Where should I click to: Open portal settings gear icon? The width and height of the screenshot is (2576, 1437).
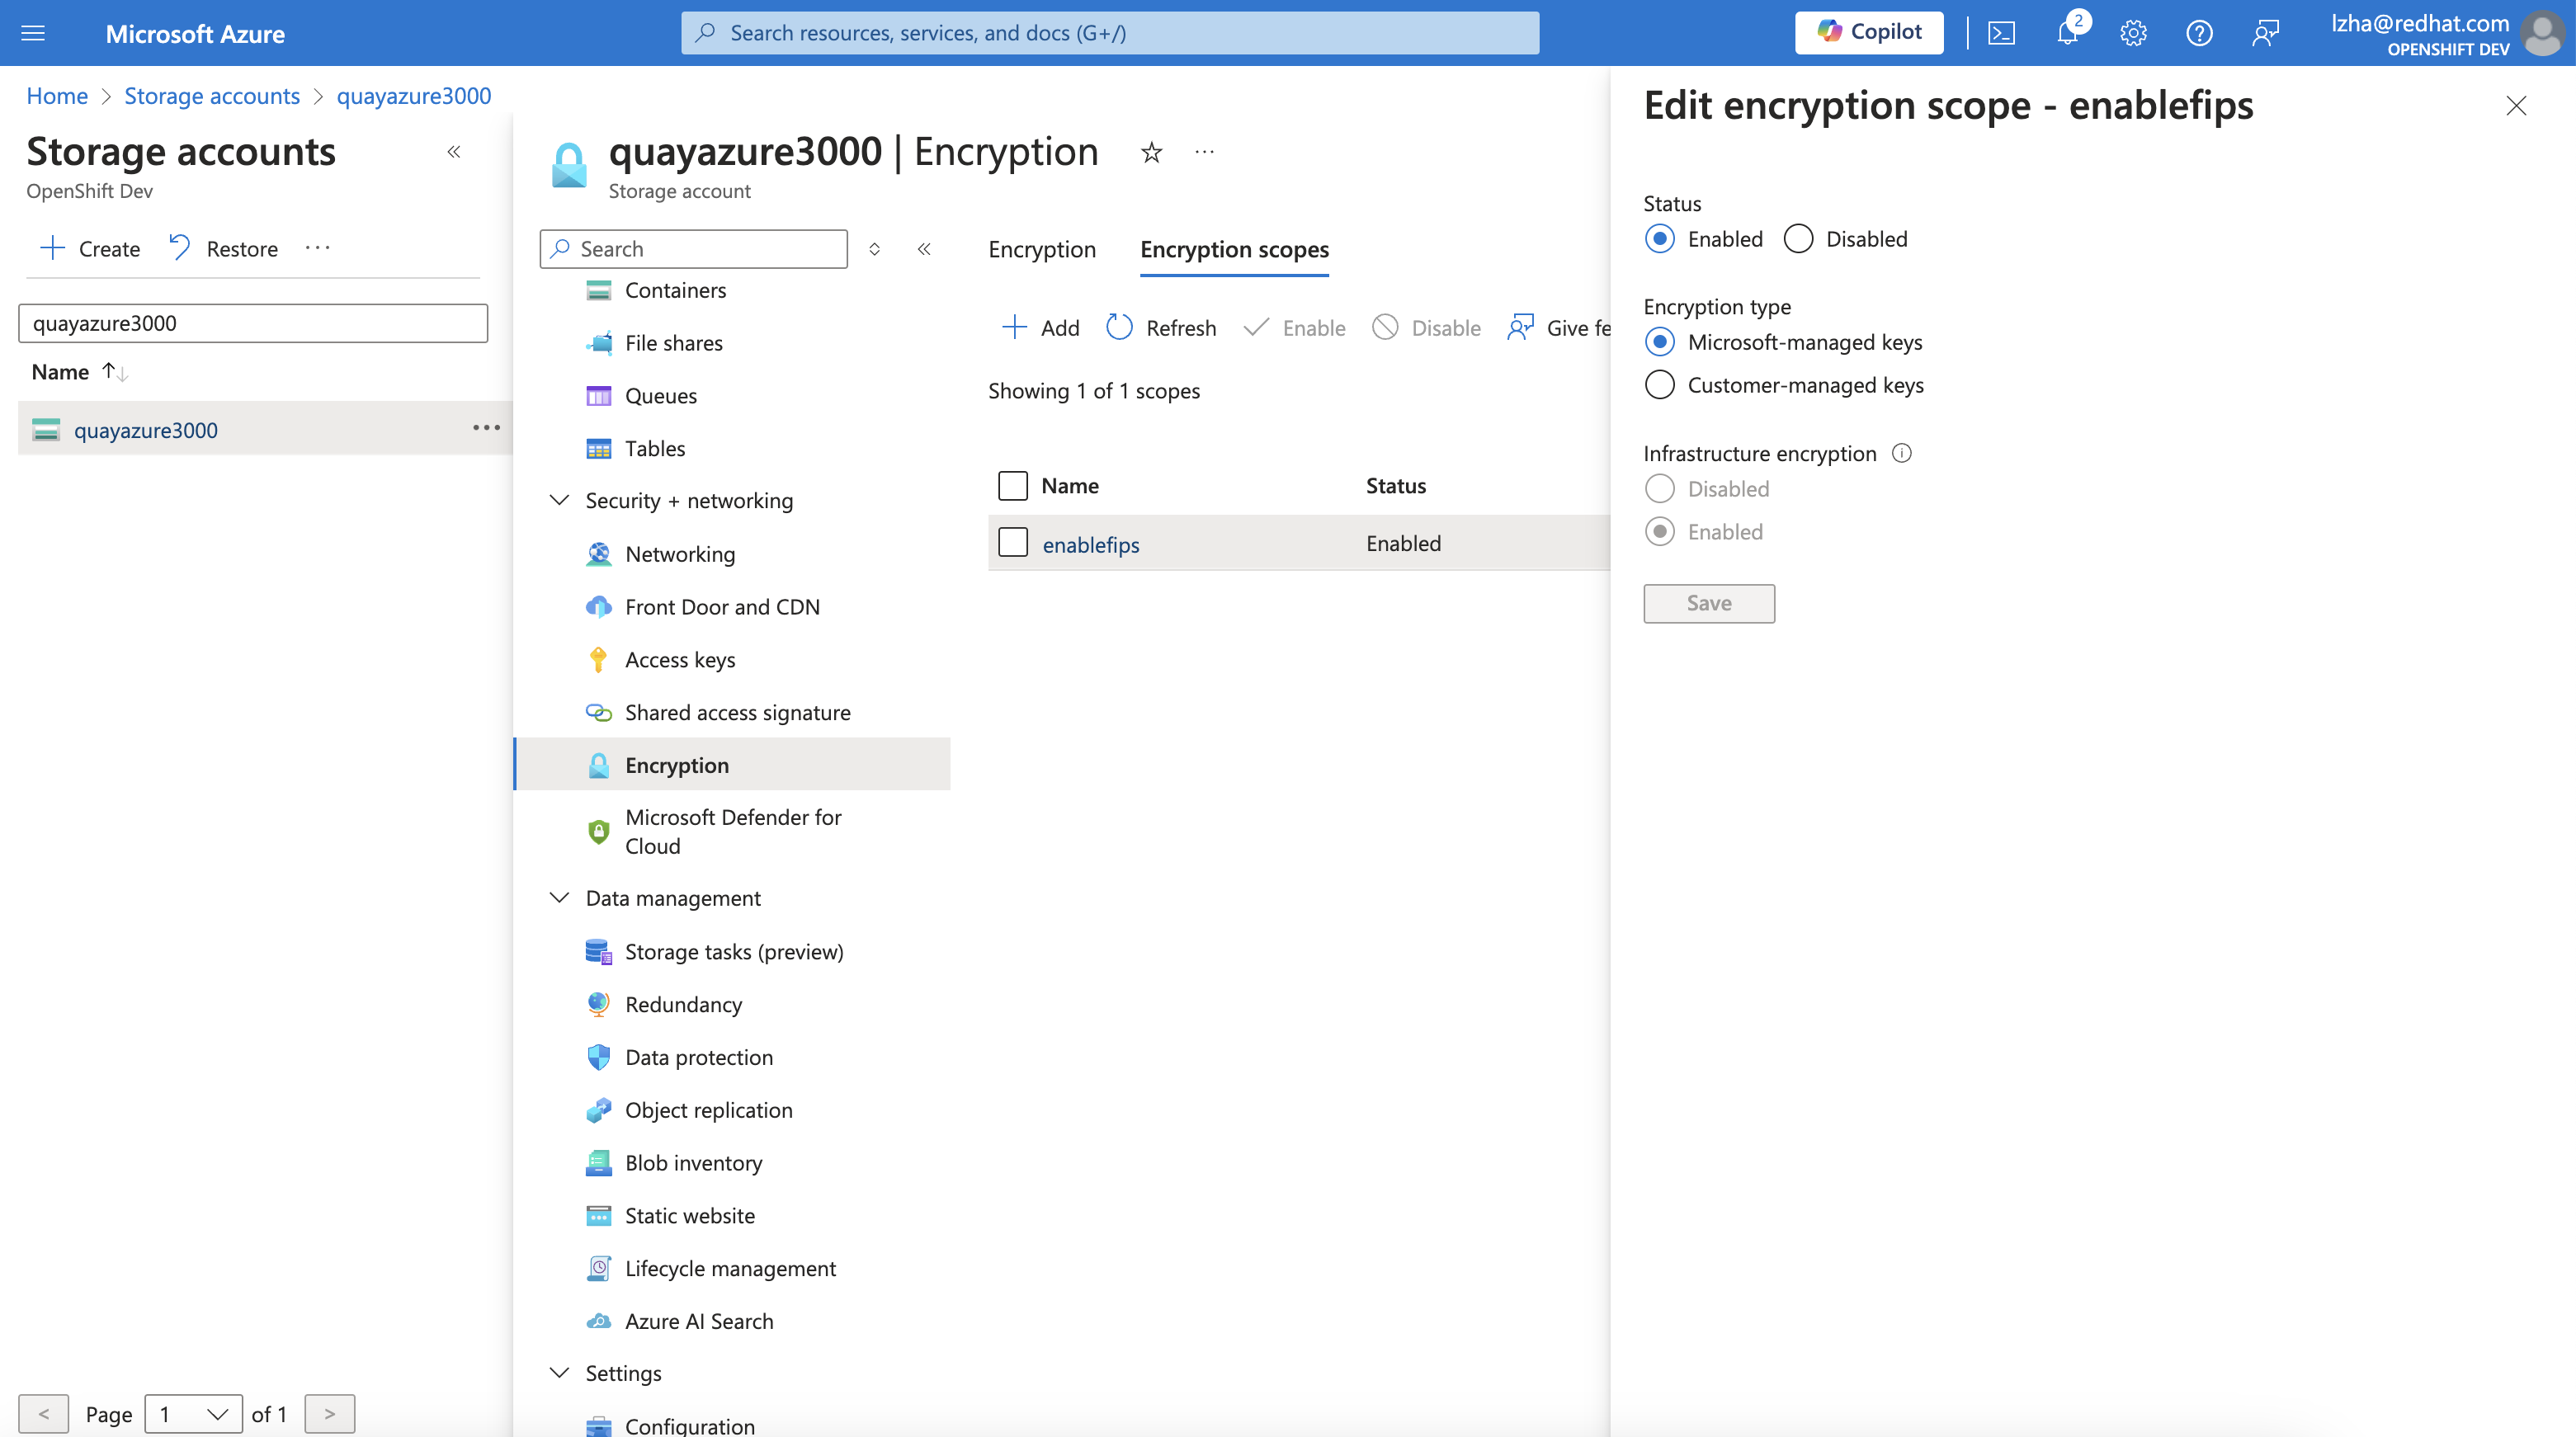(2132, 33)
